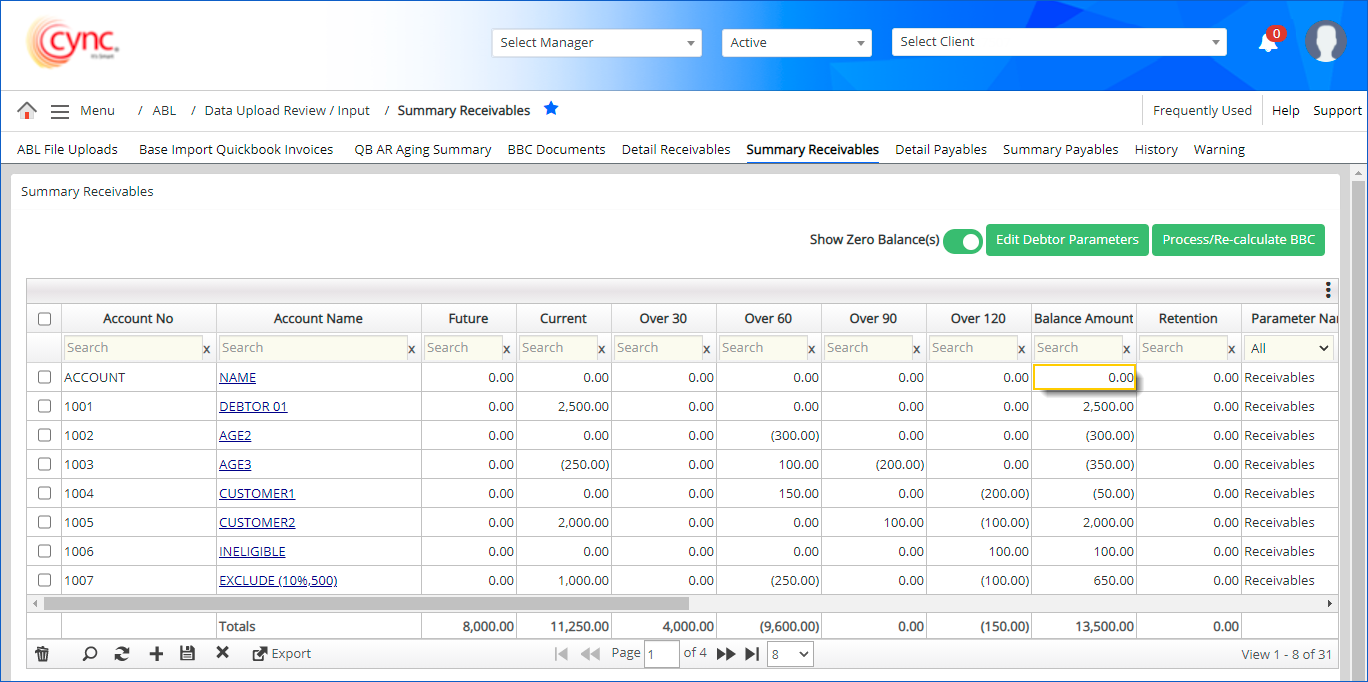This screenshot has width=1368, height=682.
Task: Refresh the grid using reload icon
Action: tap(122, 654)
